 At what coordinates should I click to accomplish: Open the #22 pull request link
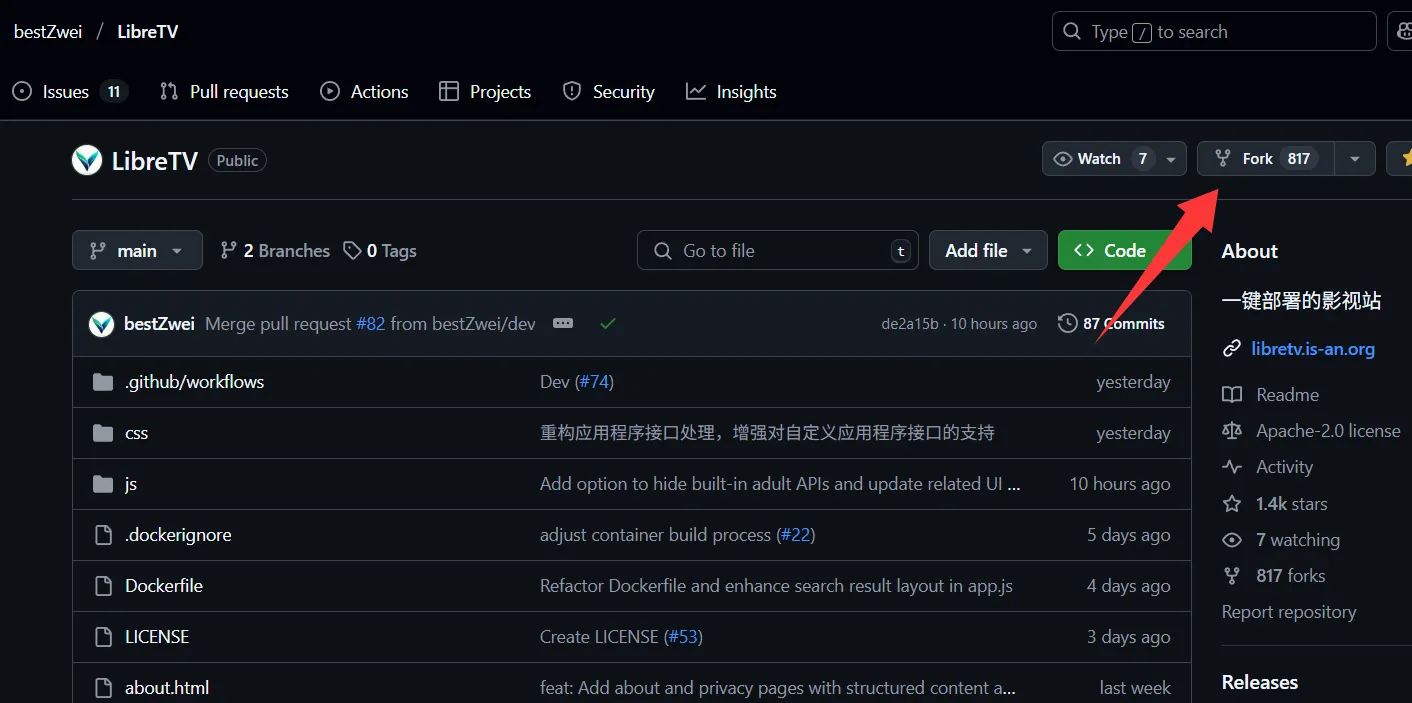point(796,535)
